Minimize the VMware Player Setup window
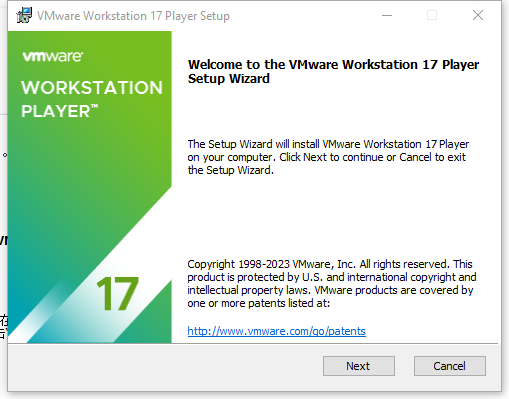The width and height of the screenshot is (509, 399). pyautogui.click(x=387, y=15)
